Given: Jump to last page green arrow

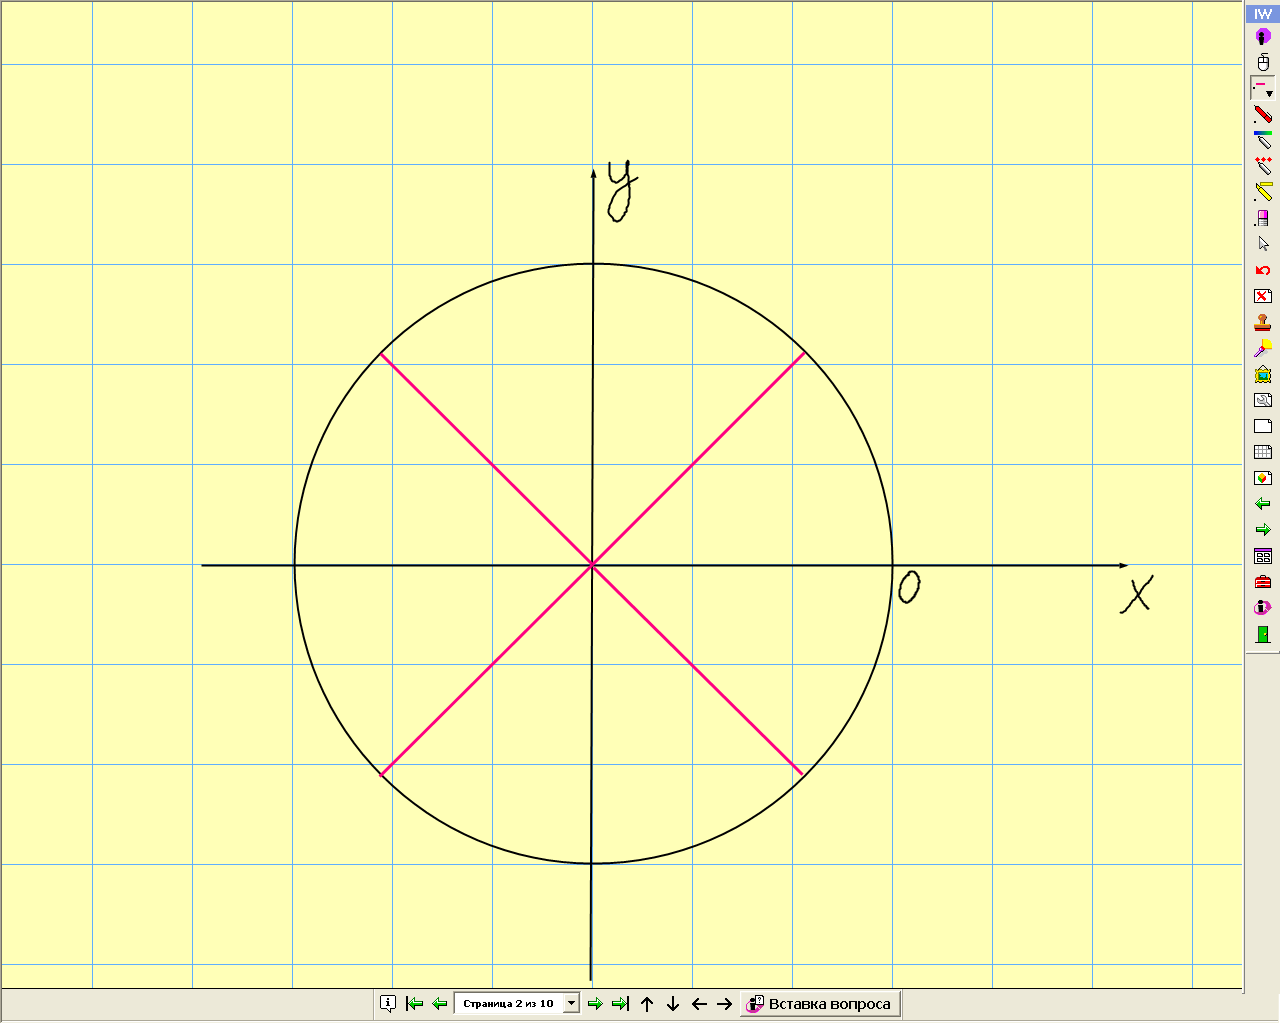Looking at the screenshot, I should tap(620, 1003).
